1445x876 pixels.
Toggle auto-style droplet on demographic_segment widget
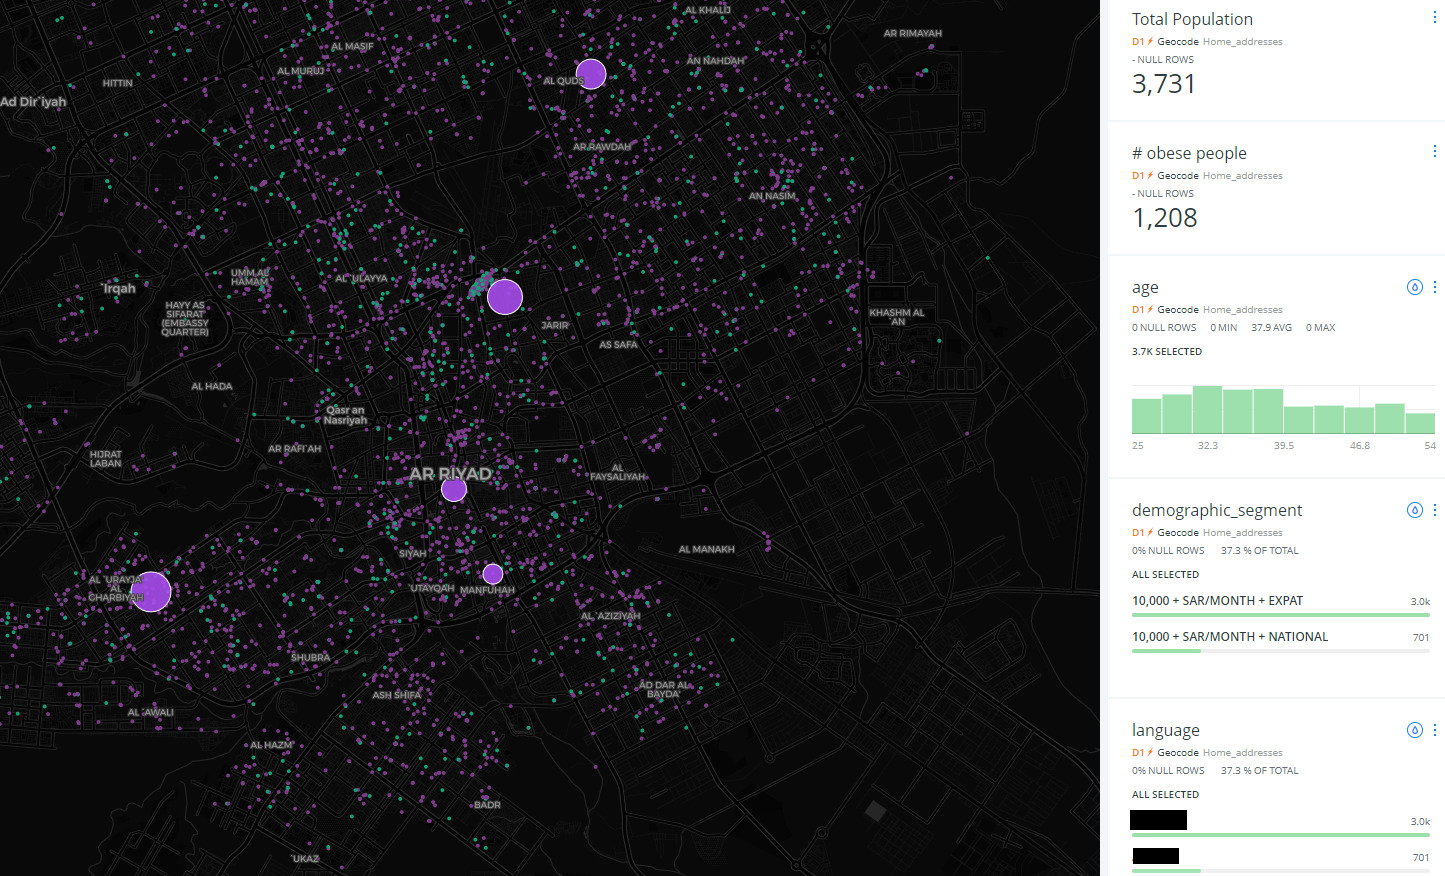(x=1414, y=510)
